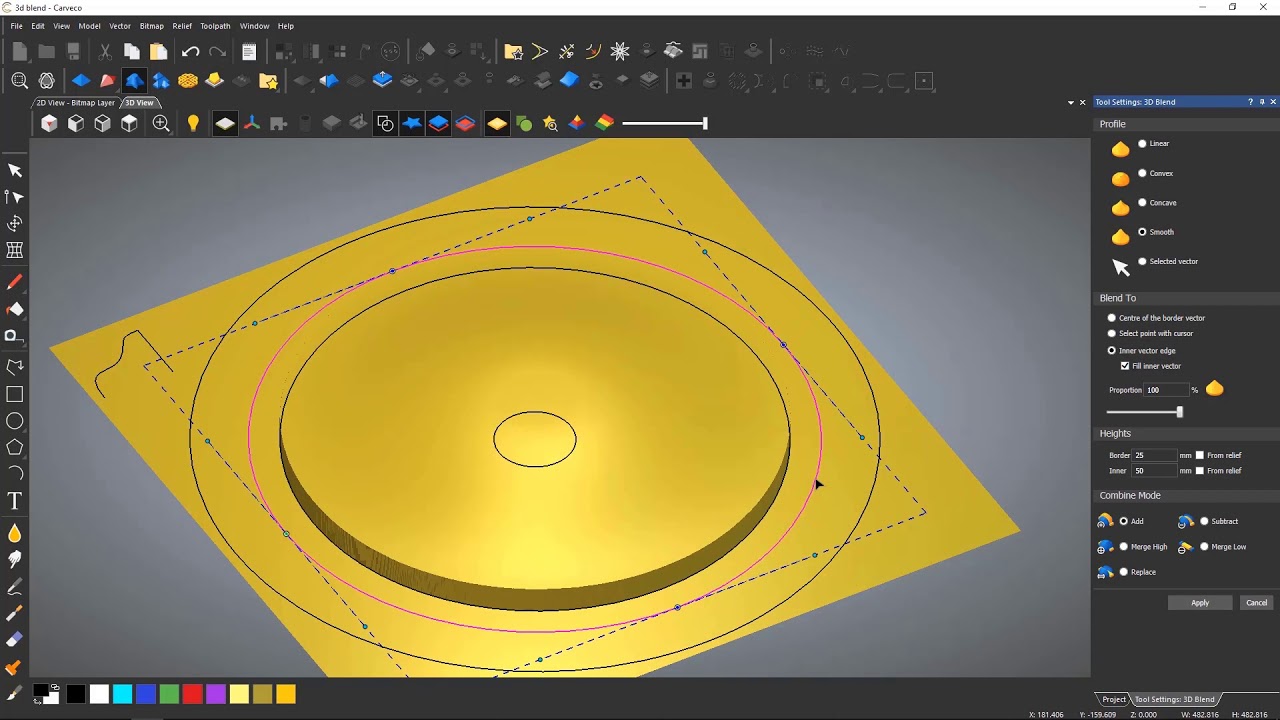
Task: Click the light bulb lighting icon
Action: (193, 123)
